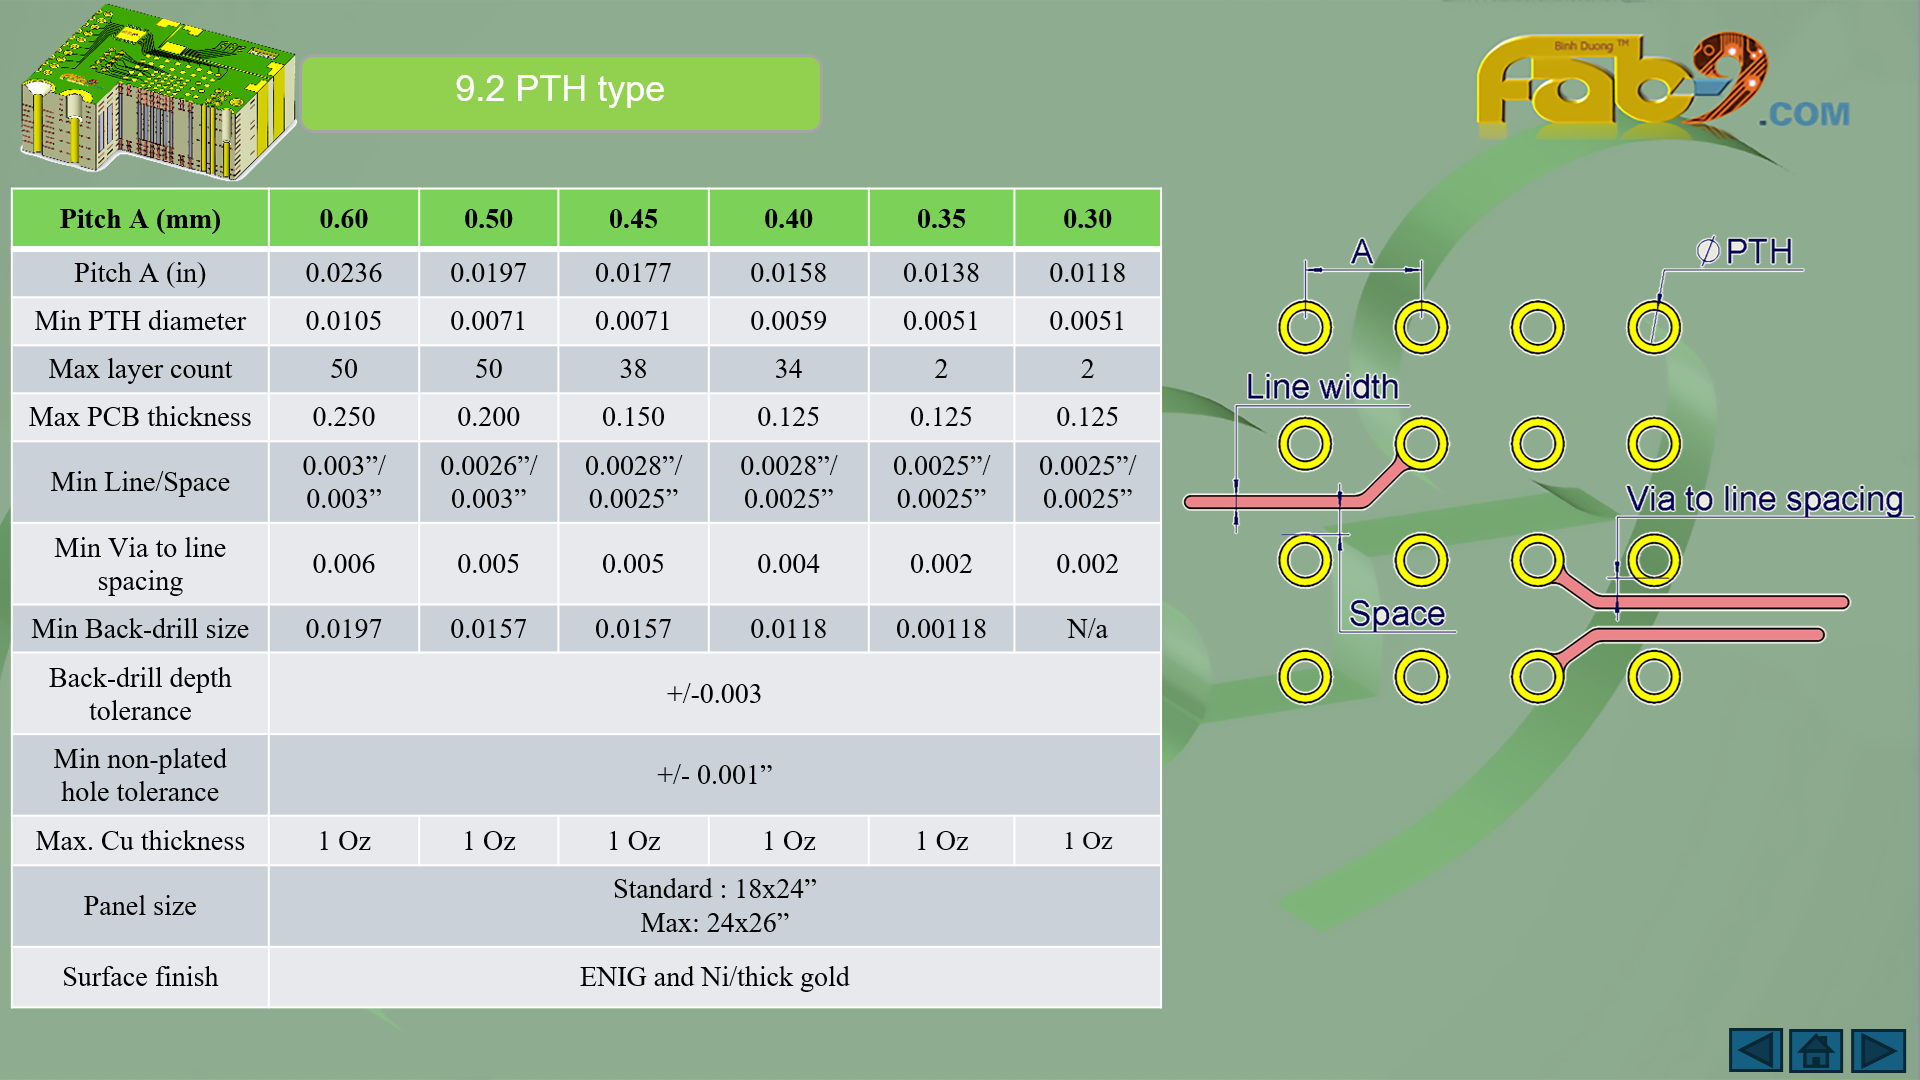Click the N/a back-drill size cell
Viewport: 1920px width, 1080px height.
coord(1087,628)
